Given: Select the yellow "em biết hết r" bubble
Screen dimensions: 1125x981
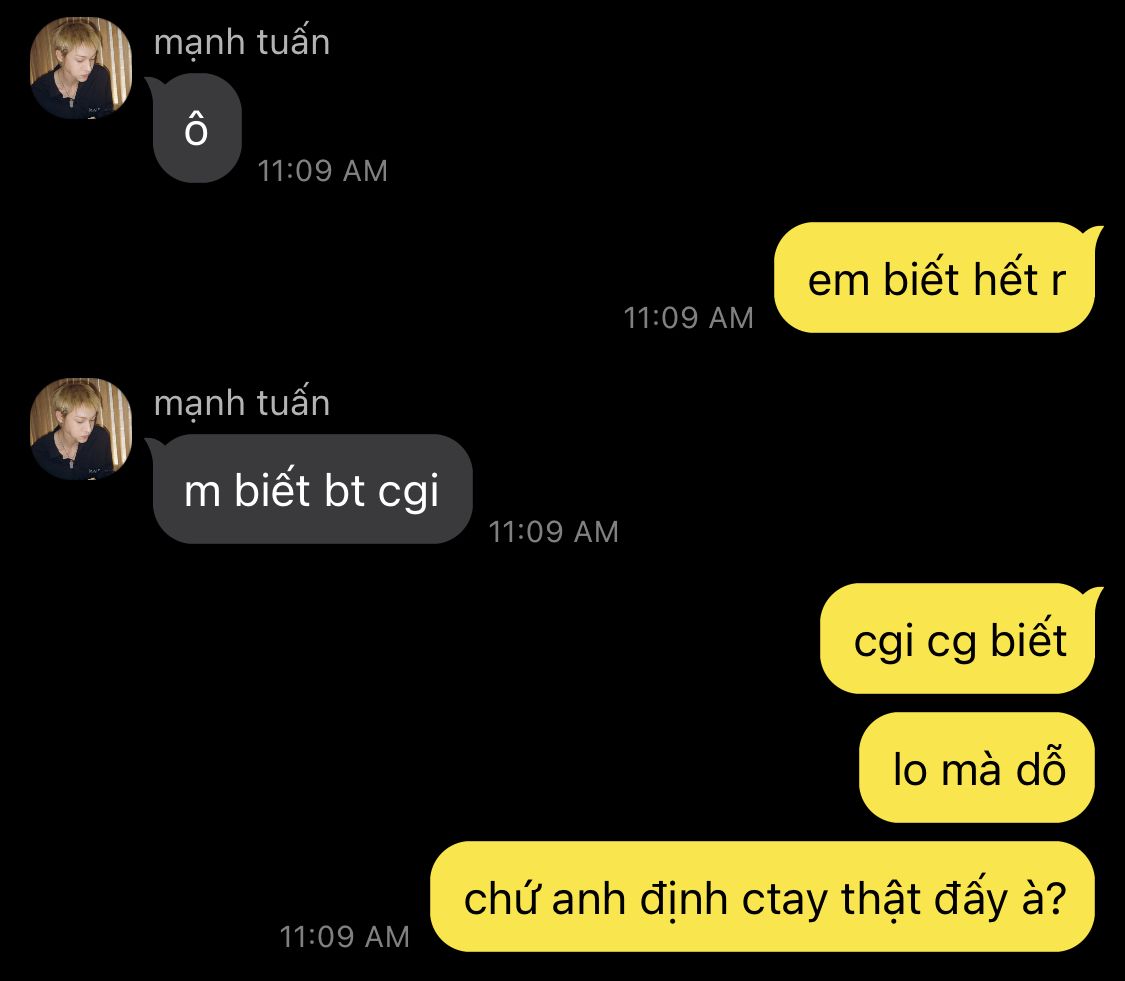Looking at the screenshot, I should point(935,278).
